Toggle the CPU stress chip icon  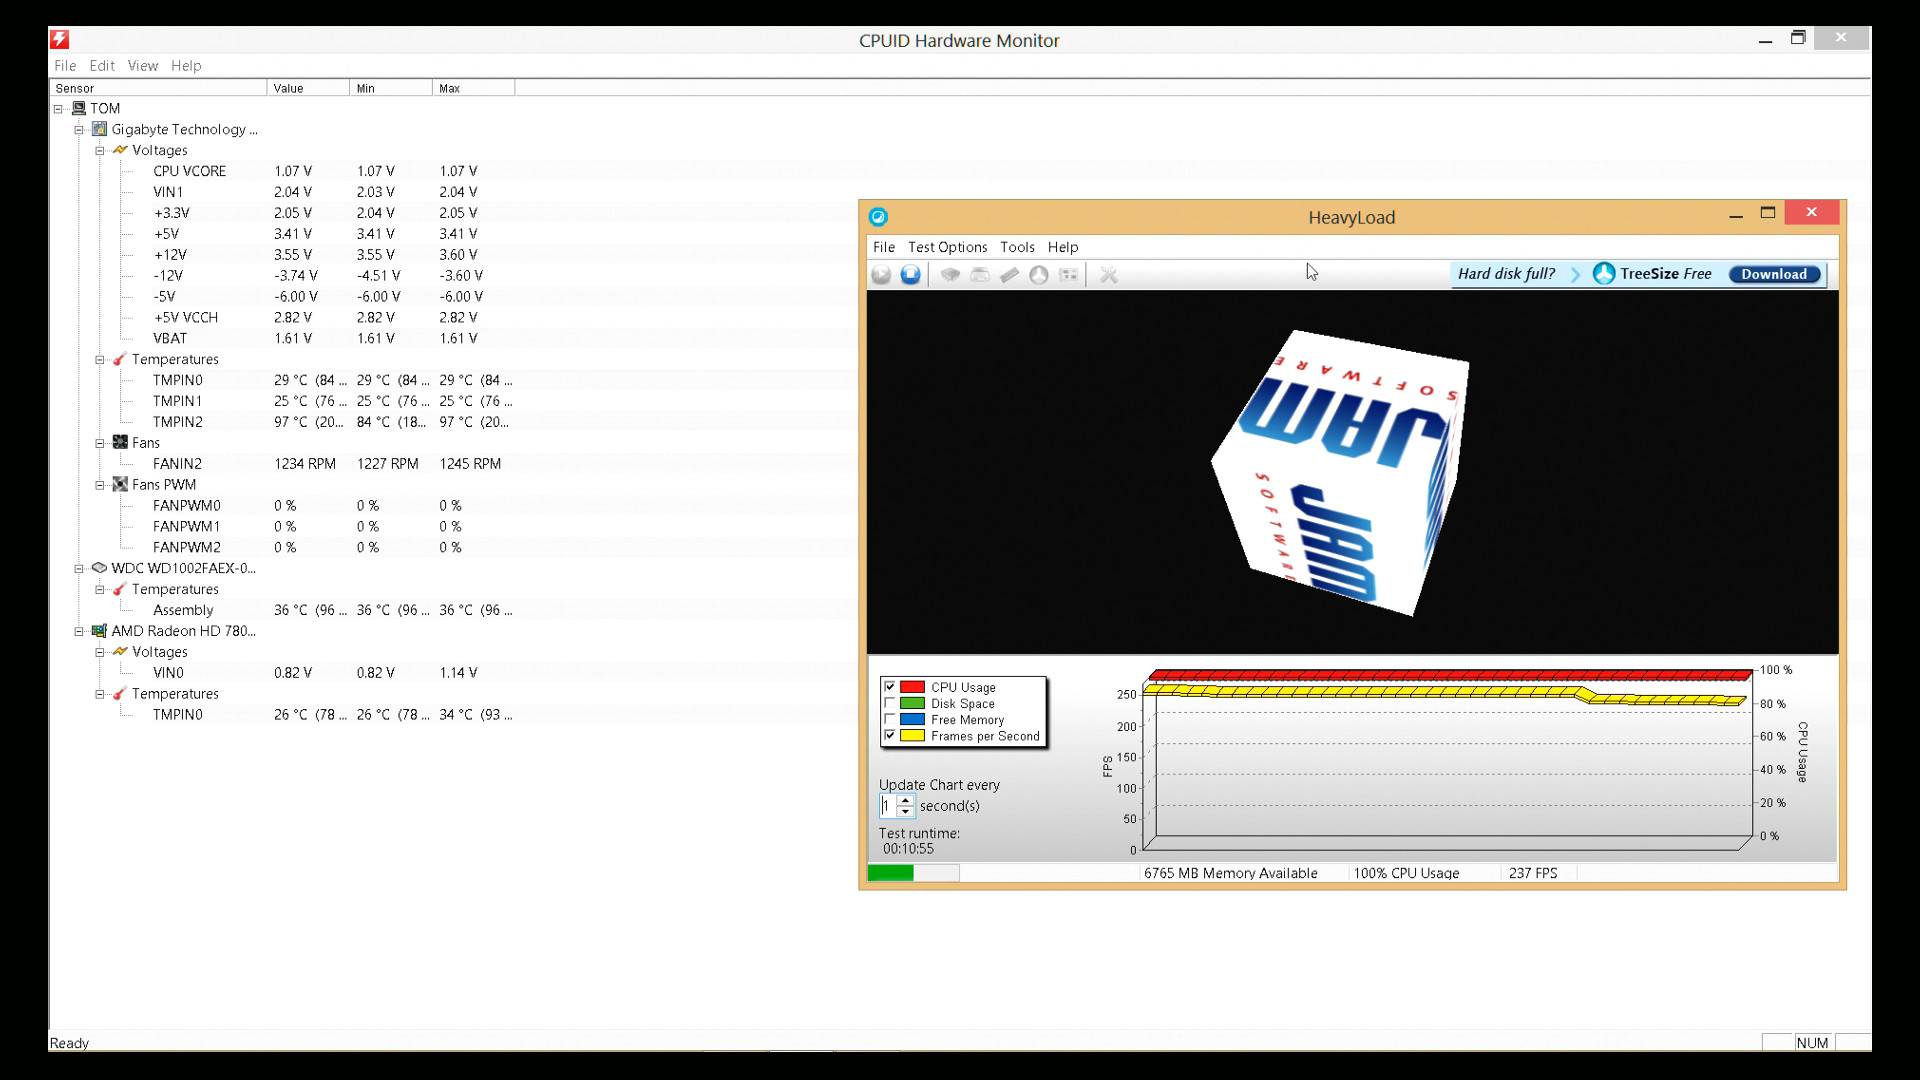pos(950,274)
